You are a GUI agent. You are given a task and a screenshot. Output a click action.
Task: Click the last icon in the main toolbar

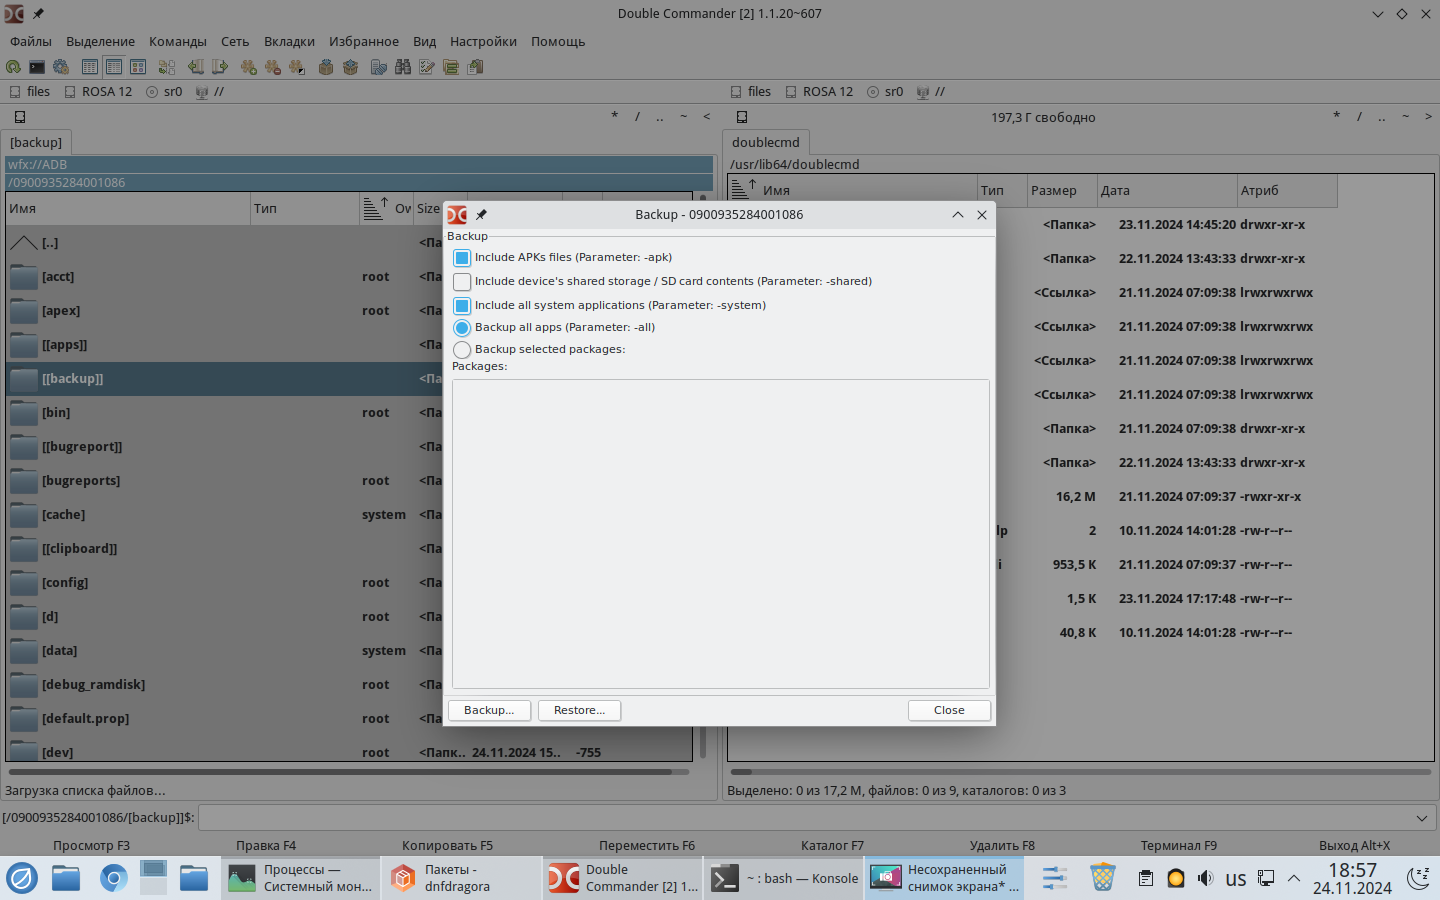click(475, 67)
